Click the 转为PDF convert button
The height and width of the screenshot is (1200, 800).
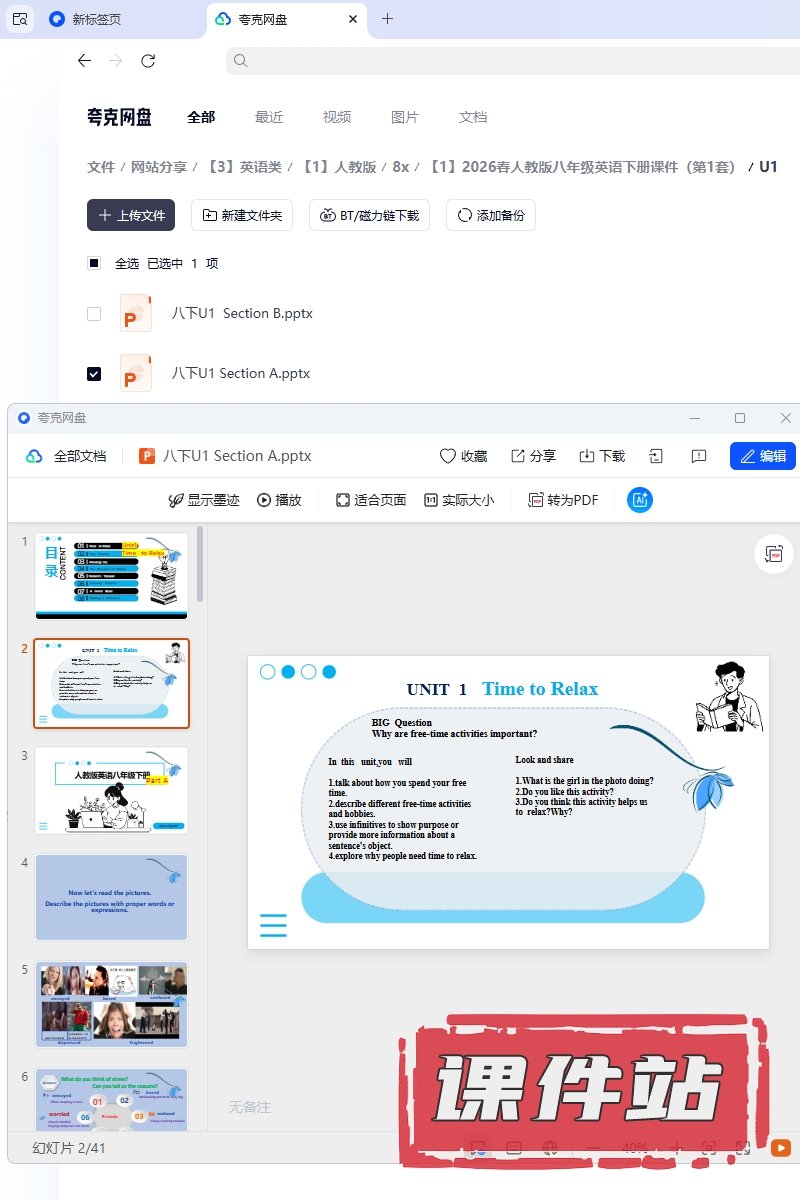(x=563, y=500)
